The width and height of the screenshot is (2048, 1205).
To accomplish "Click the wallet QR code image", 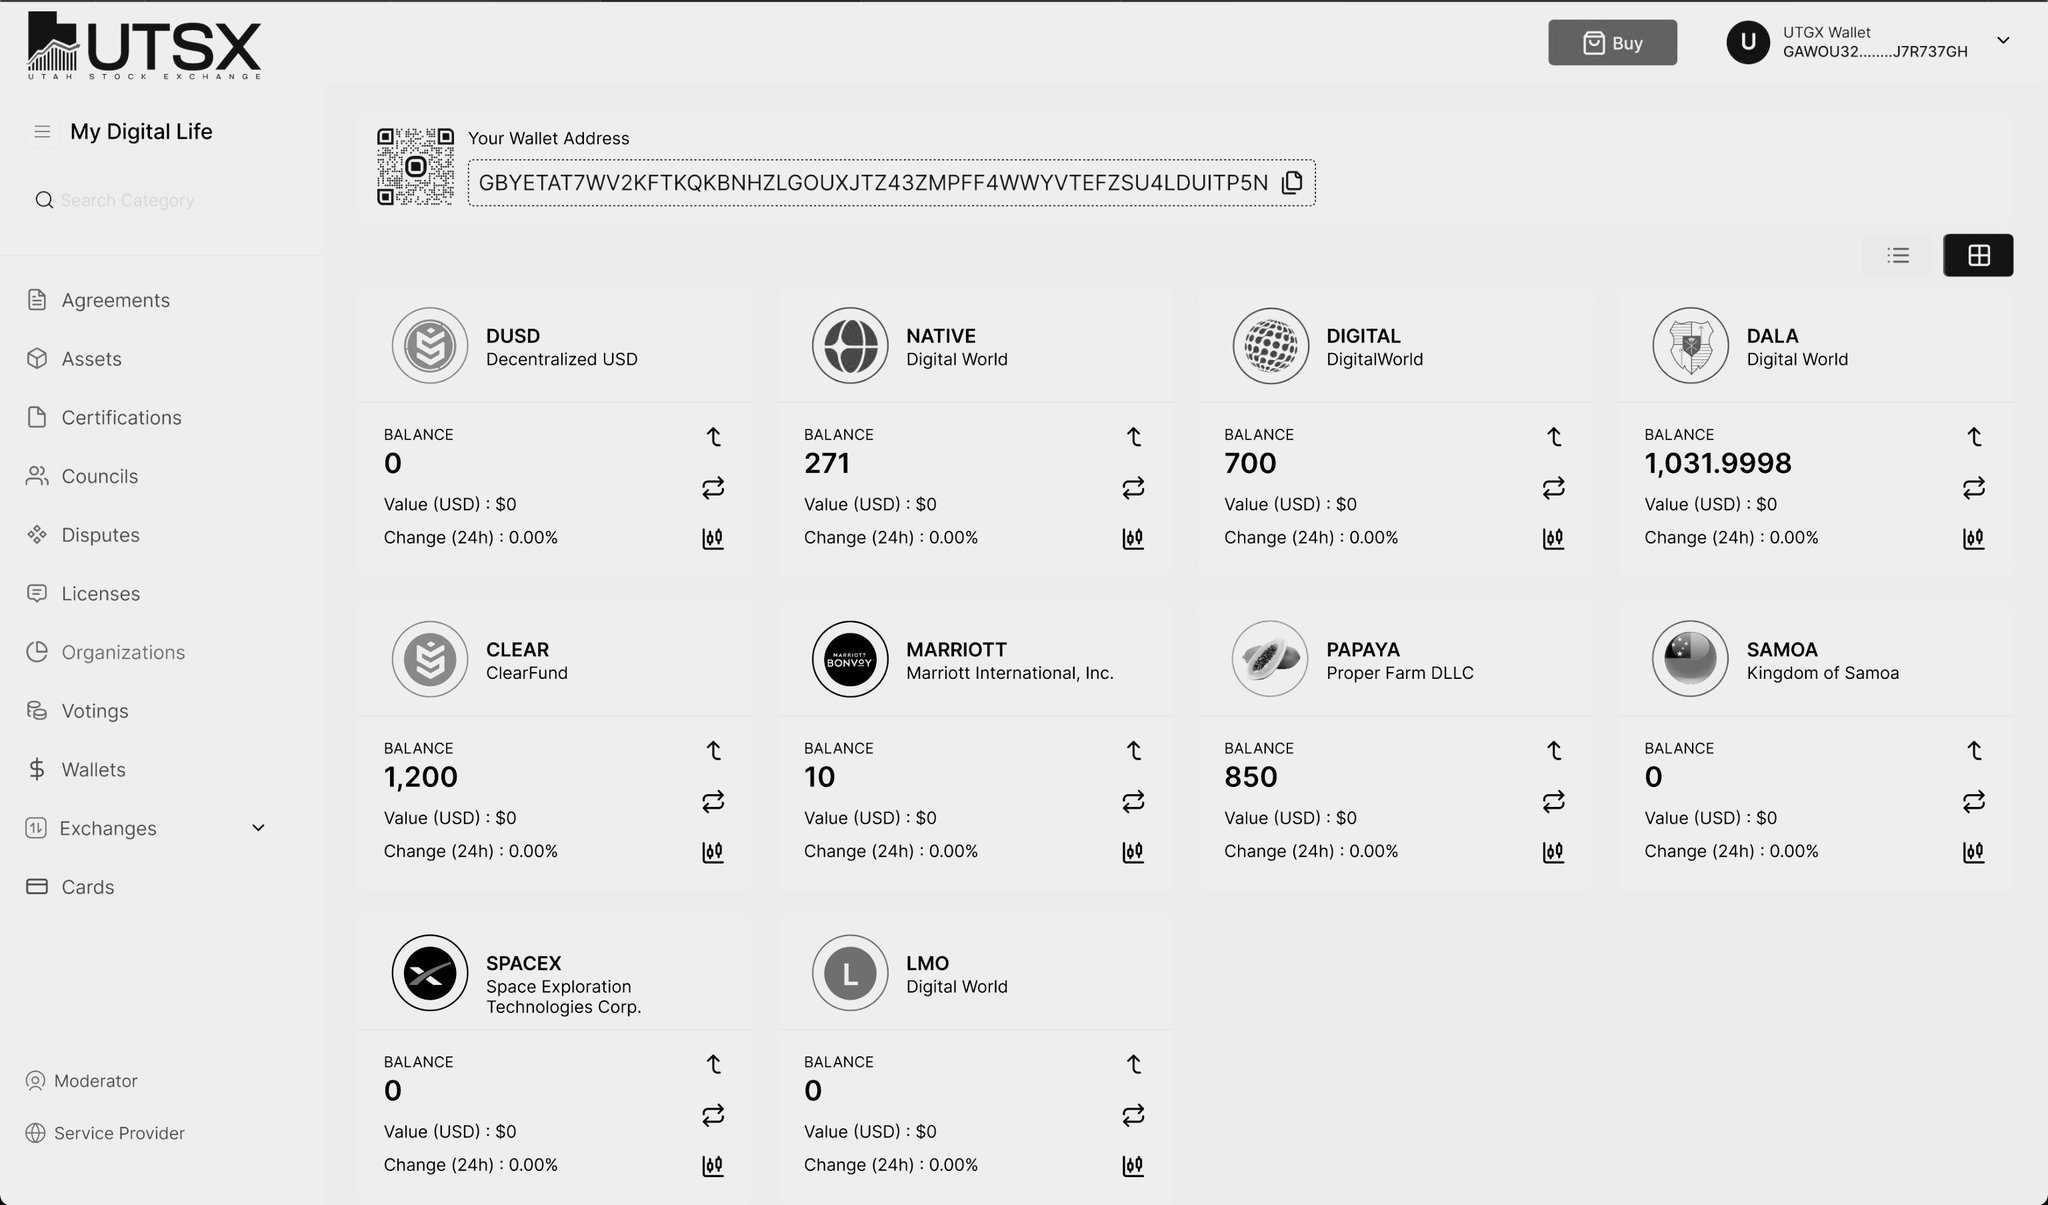I will [415, 166].
